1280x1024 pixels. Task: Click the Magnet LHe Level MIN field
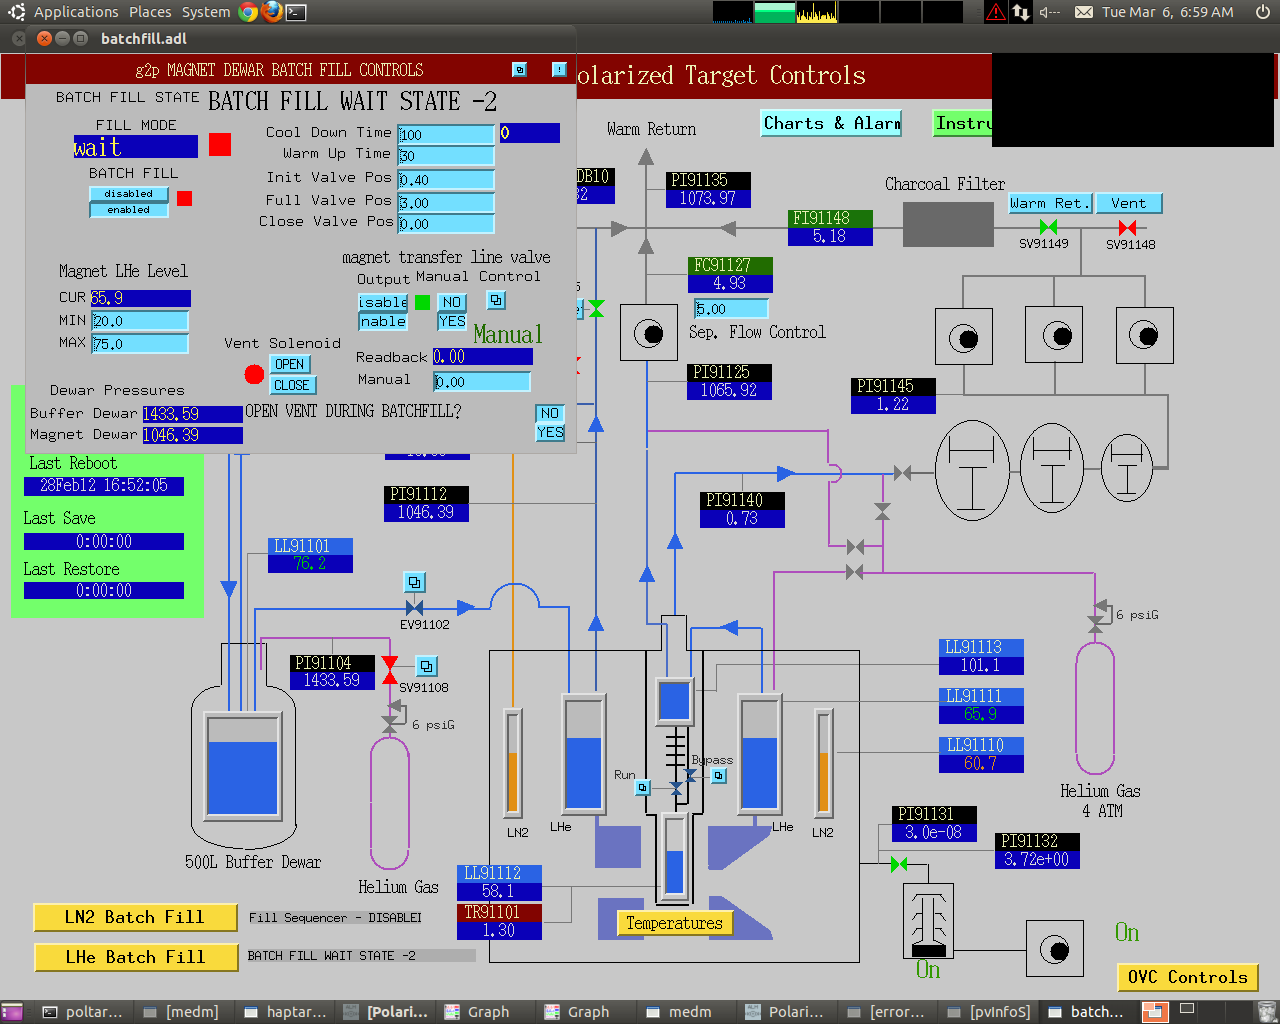(x=140, y=321)
